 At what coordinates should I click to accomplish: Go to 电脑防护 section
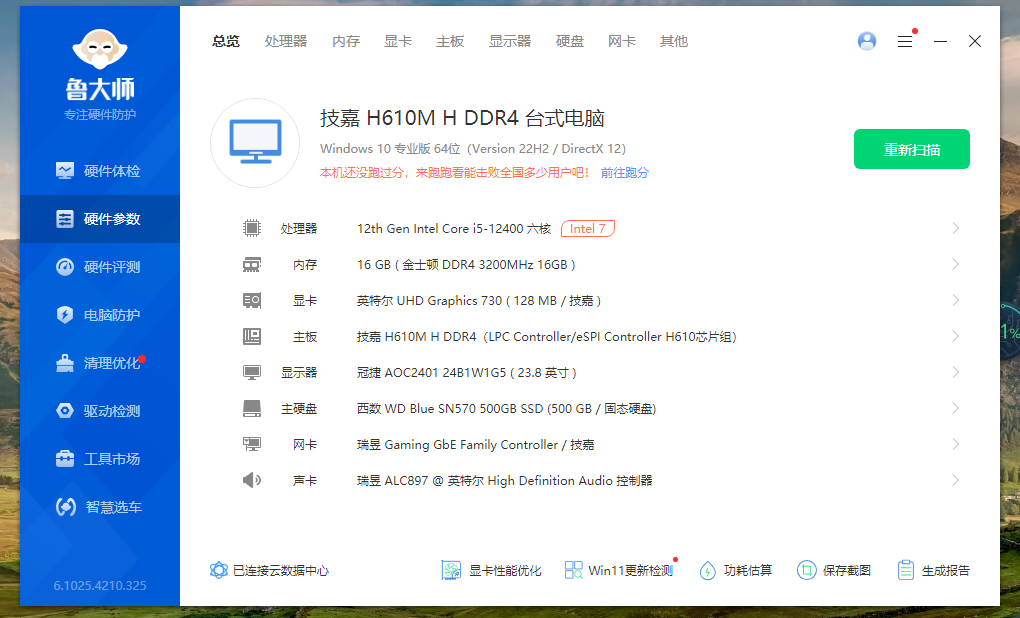100,316
